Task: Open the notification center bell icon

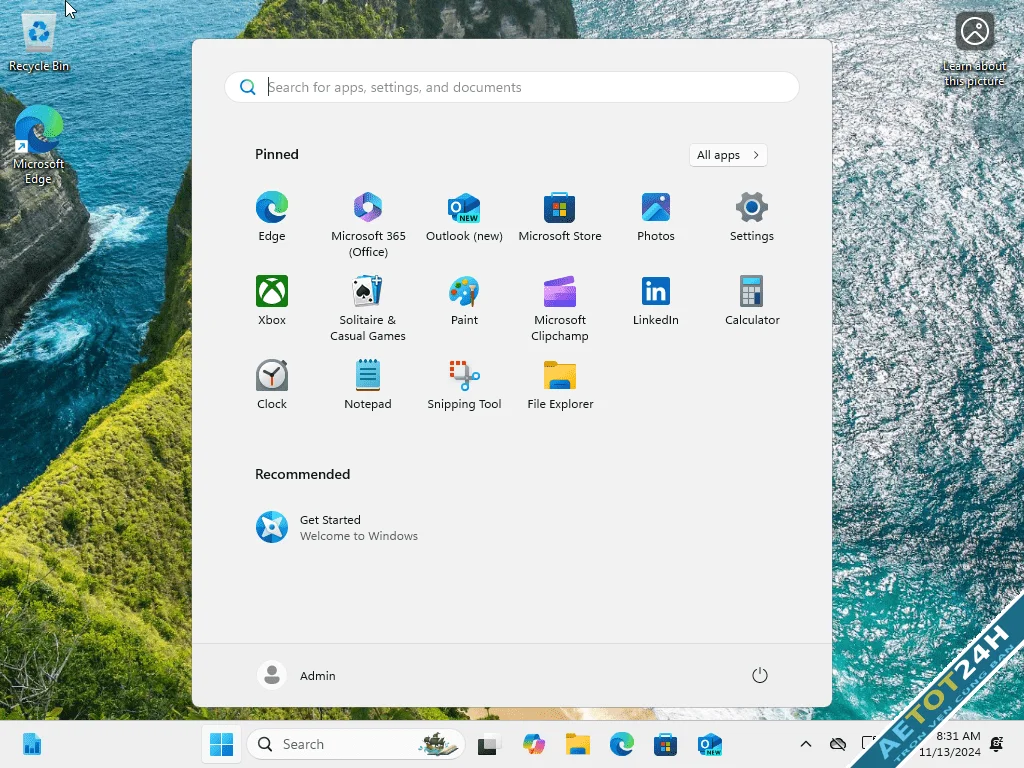Action: pos(996,744)
